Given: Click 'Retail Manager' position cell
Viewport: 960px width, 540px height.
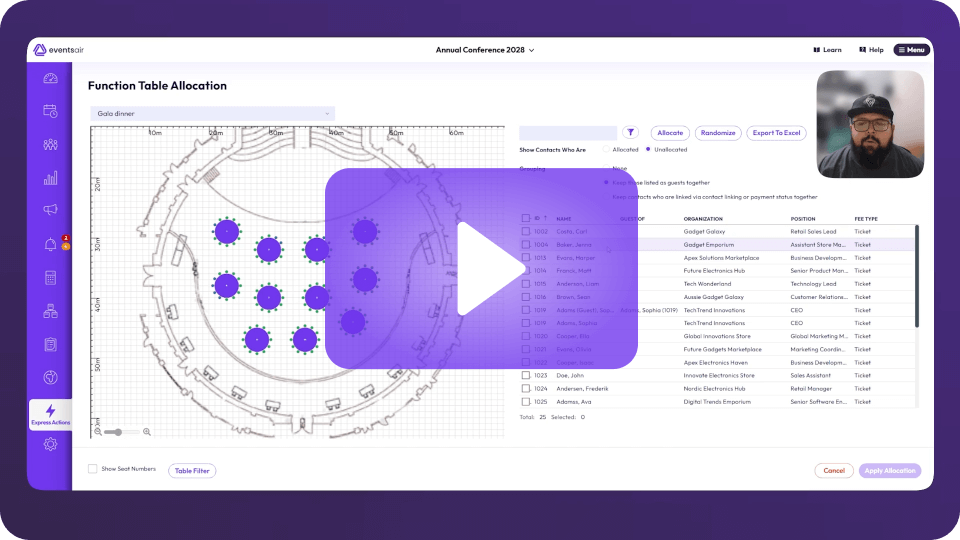Looking at the screenshot, I should coord(811,389).
